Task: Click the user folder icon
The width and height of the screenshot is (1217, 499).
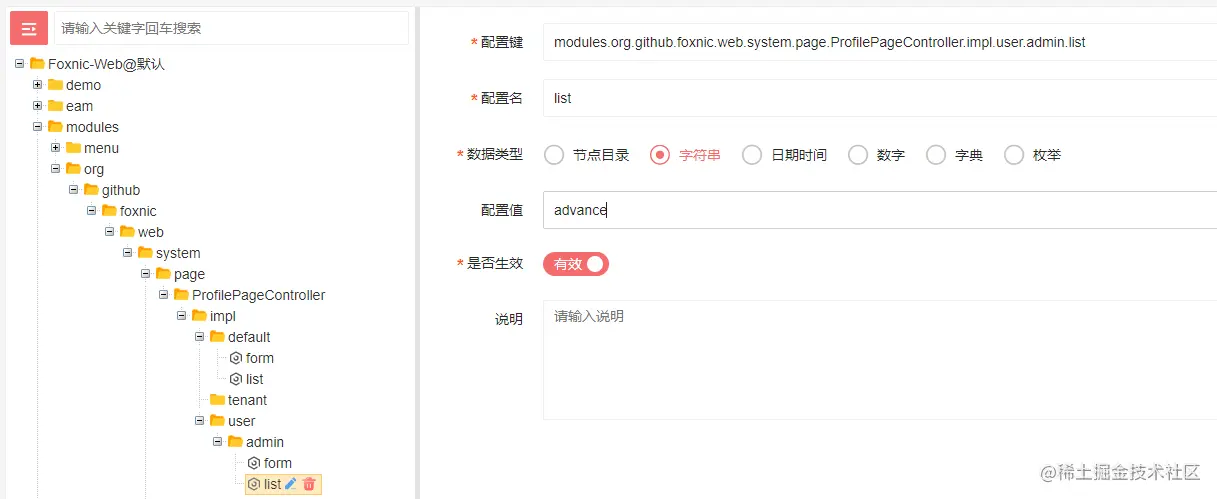Action: (217, 421)
